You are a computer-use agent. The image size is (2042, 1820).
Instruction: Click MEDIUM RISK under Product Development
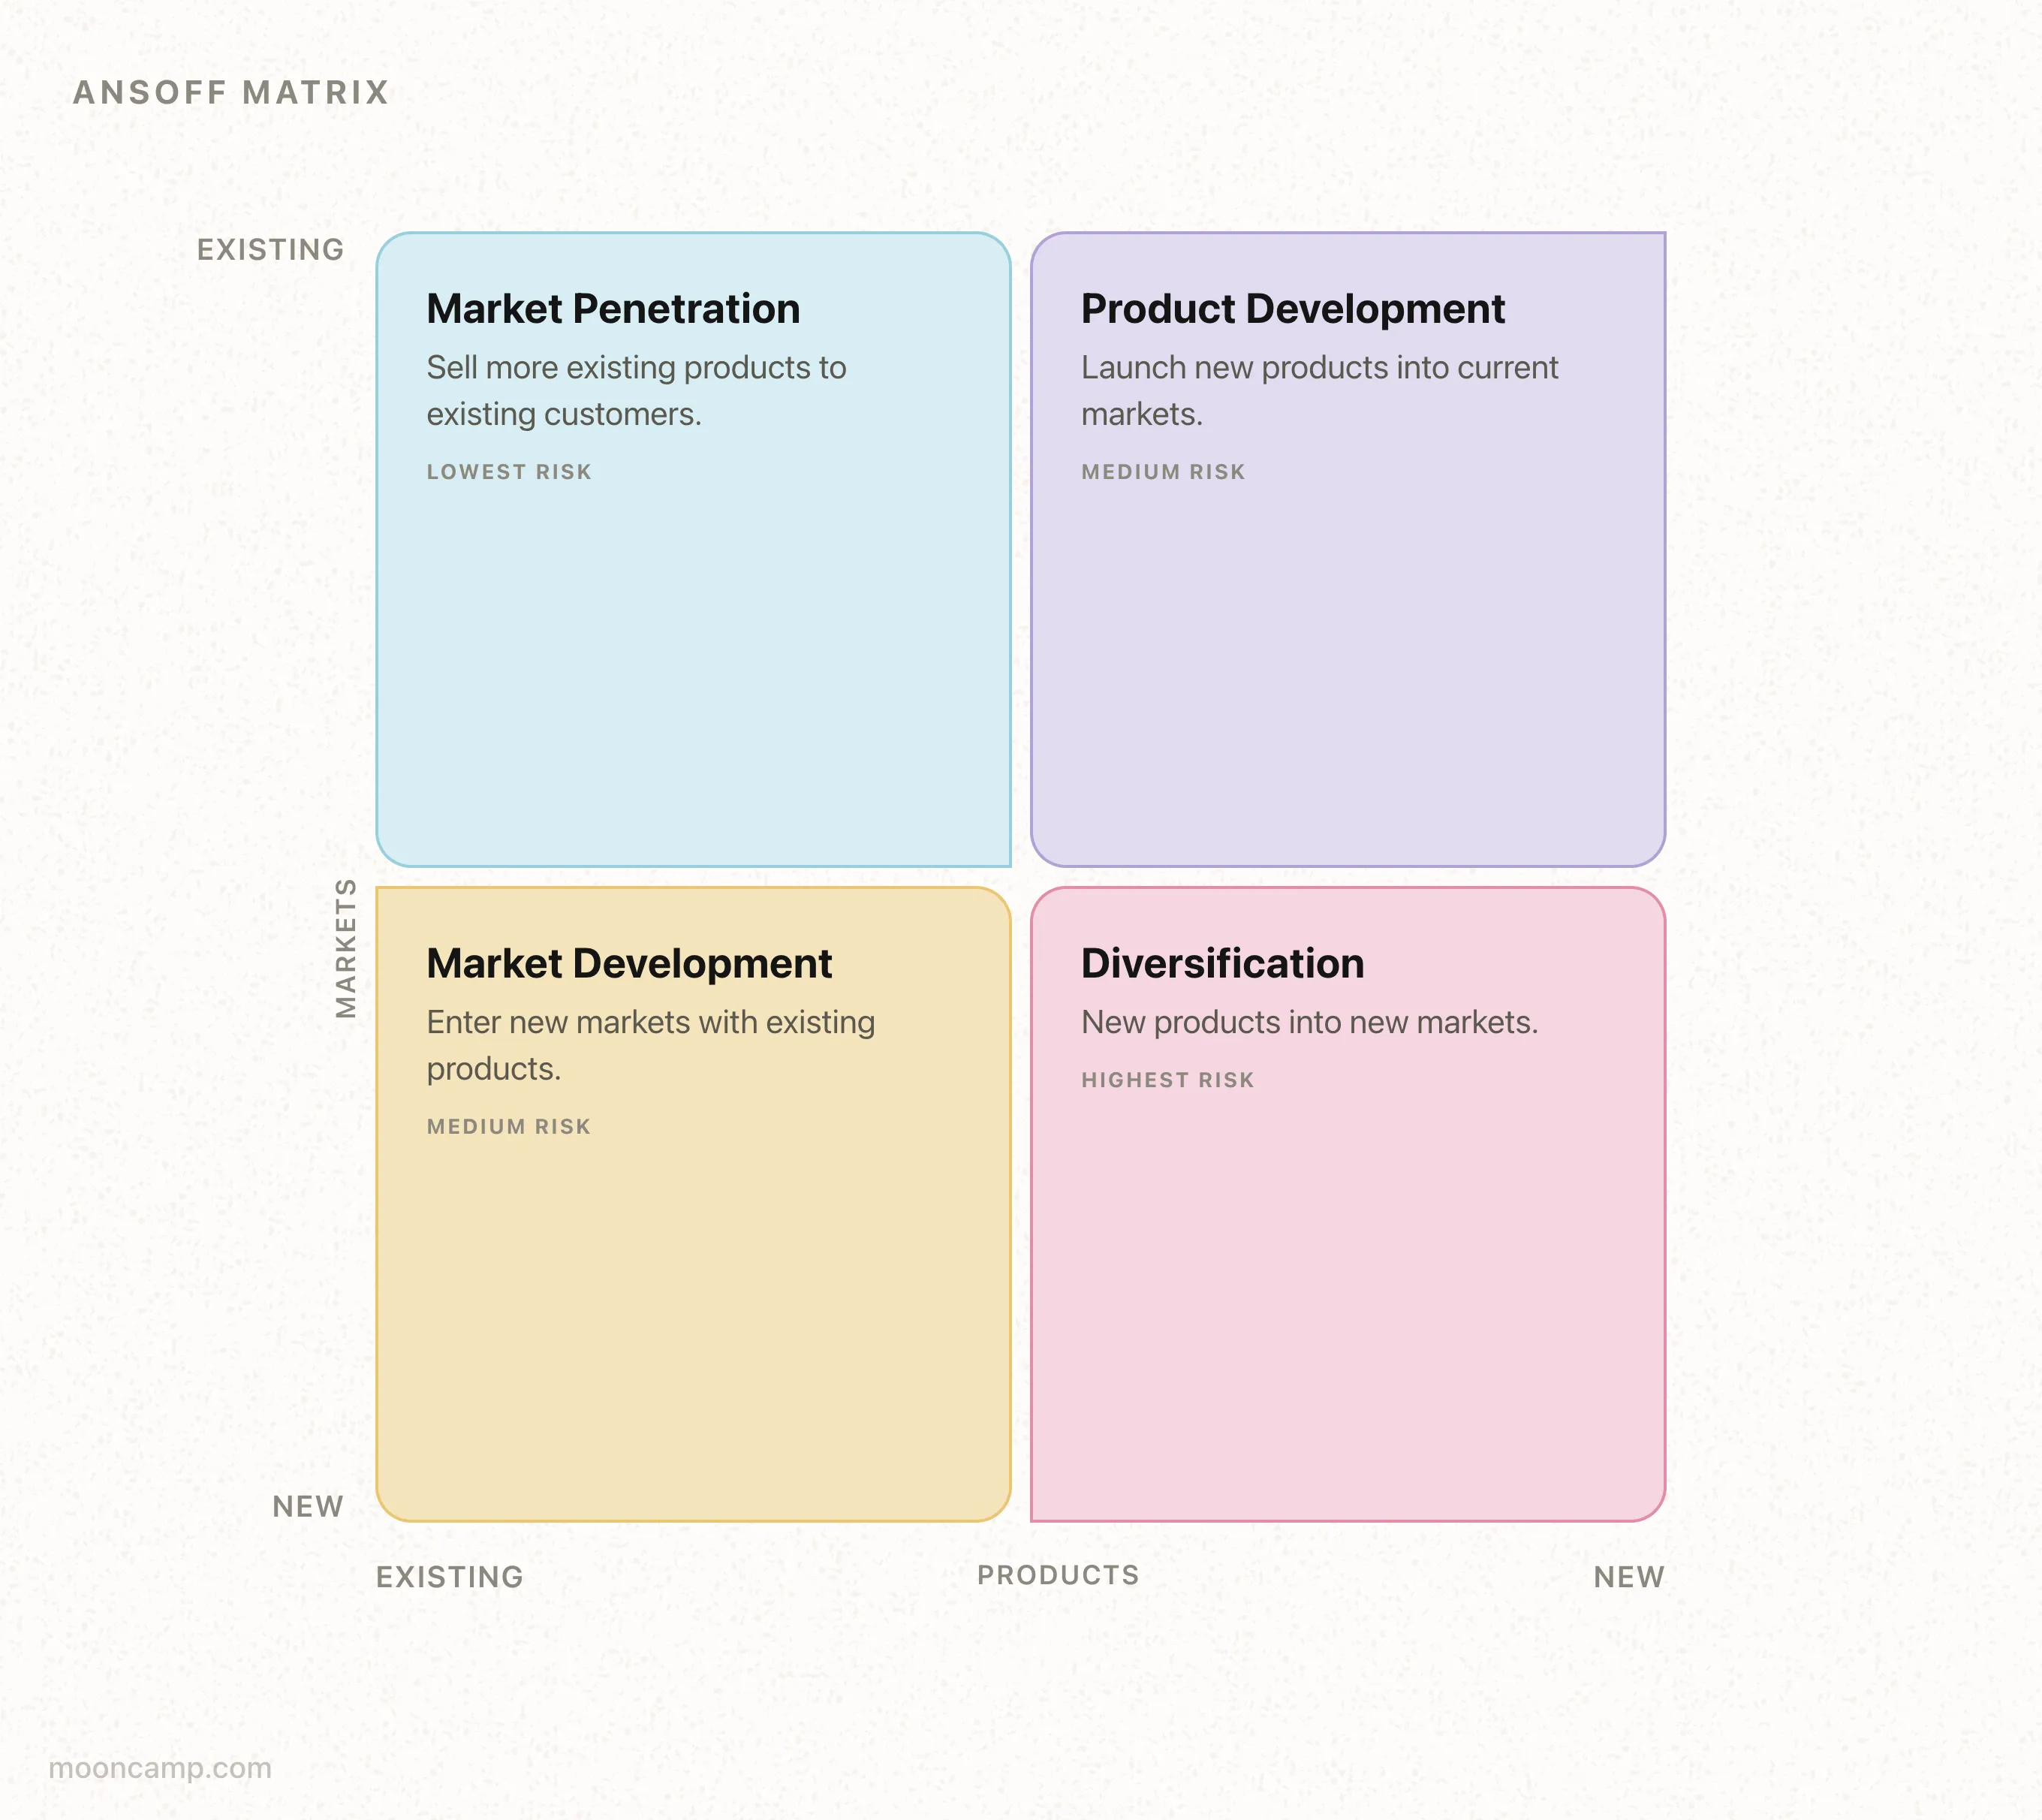(x=1163, y=471)
